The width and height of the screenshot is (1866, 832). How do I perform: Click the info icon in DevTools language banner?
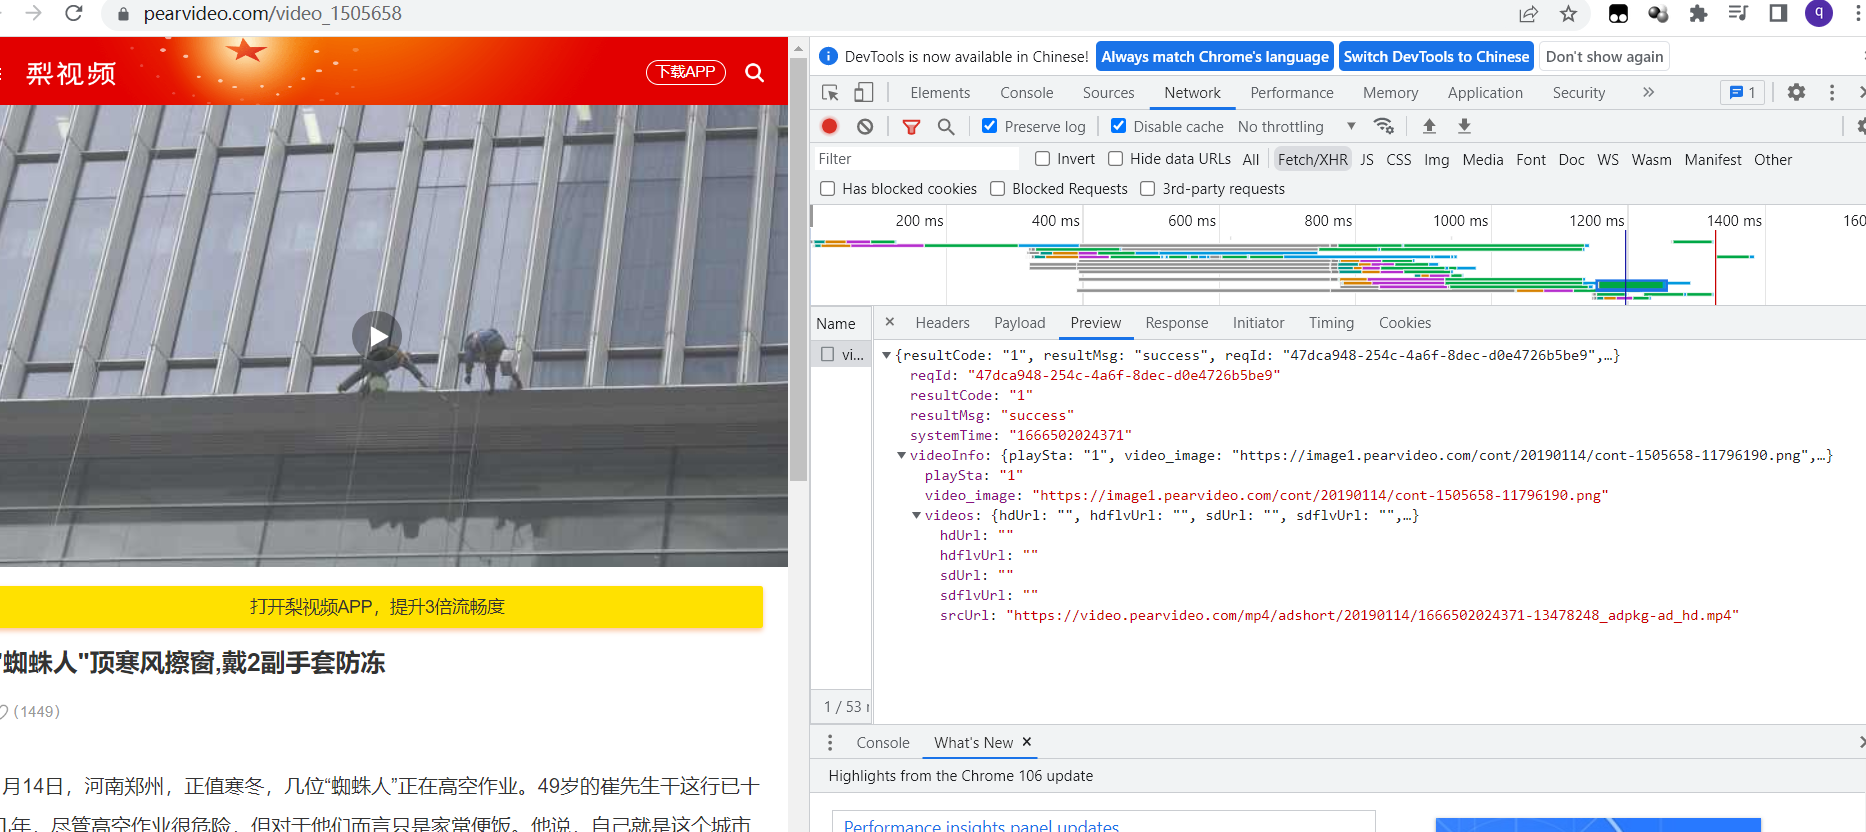(x=829, y=56)
